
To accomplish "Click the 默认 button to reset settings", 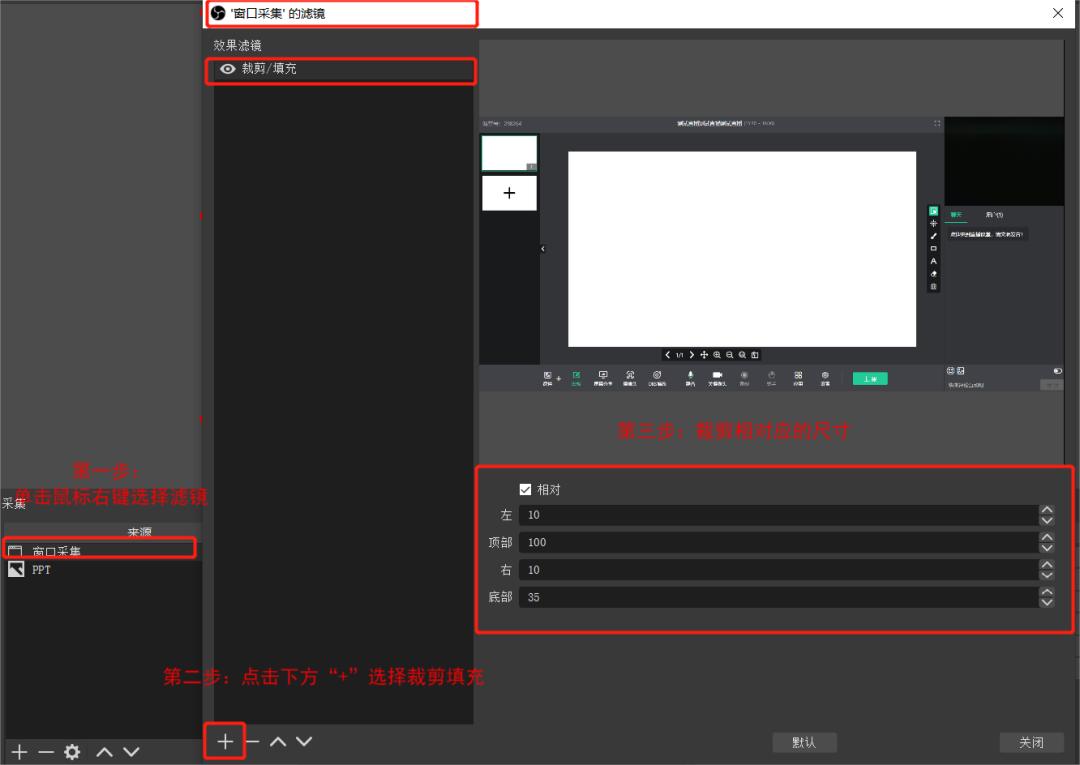I will click(804, 742).
